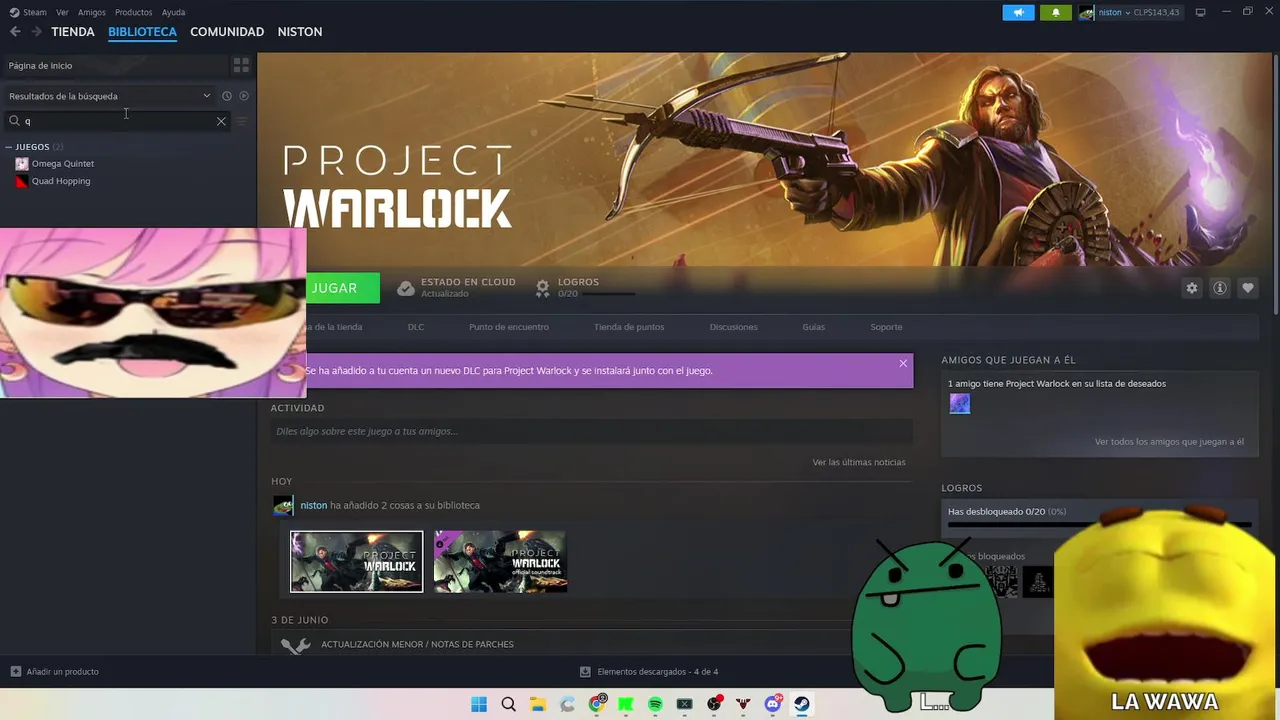Open the Punto de encuentro tab
This screenshot has width=1280, height=720.
point(509,327)
